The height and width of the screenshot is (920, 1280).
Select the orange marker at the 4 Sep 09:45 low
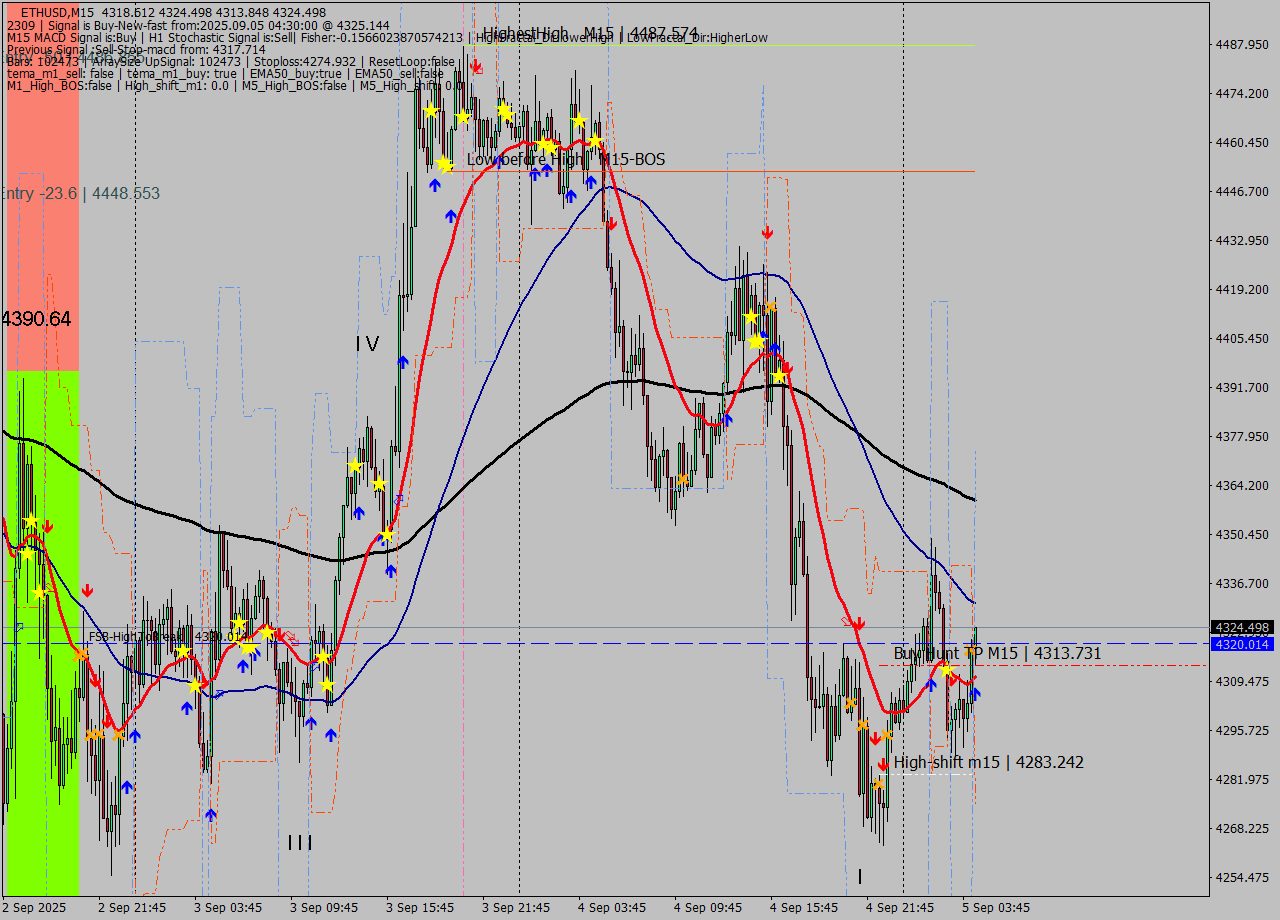pos(683,481)
